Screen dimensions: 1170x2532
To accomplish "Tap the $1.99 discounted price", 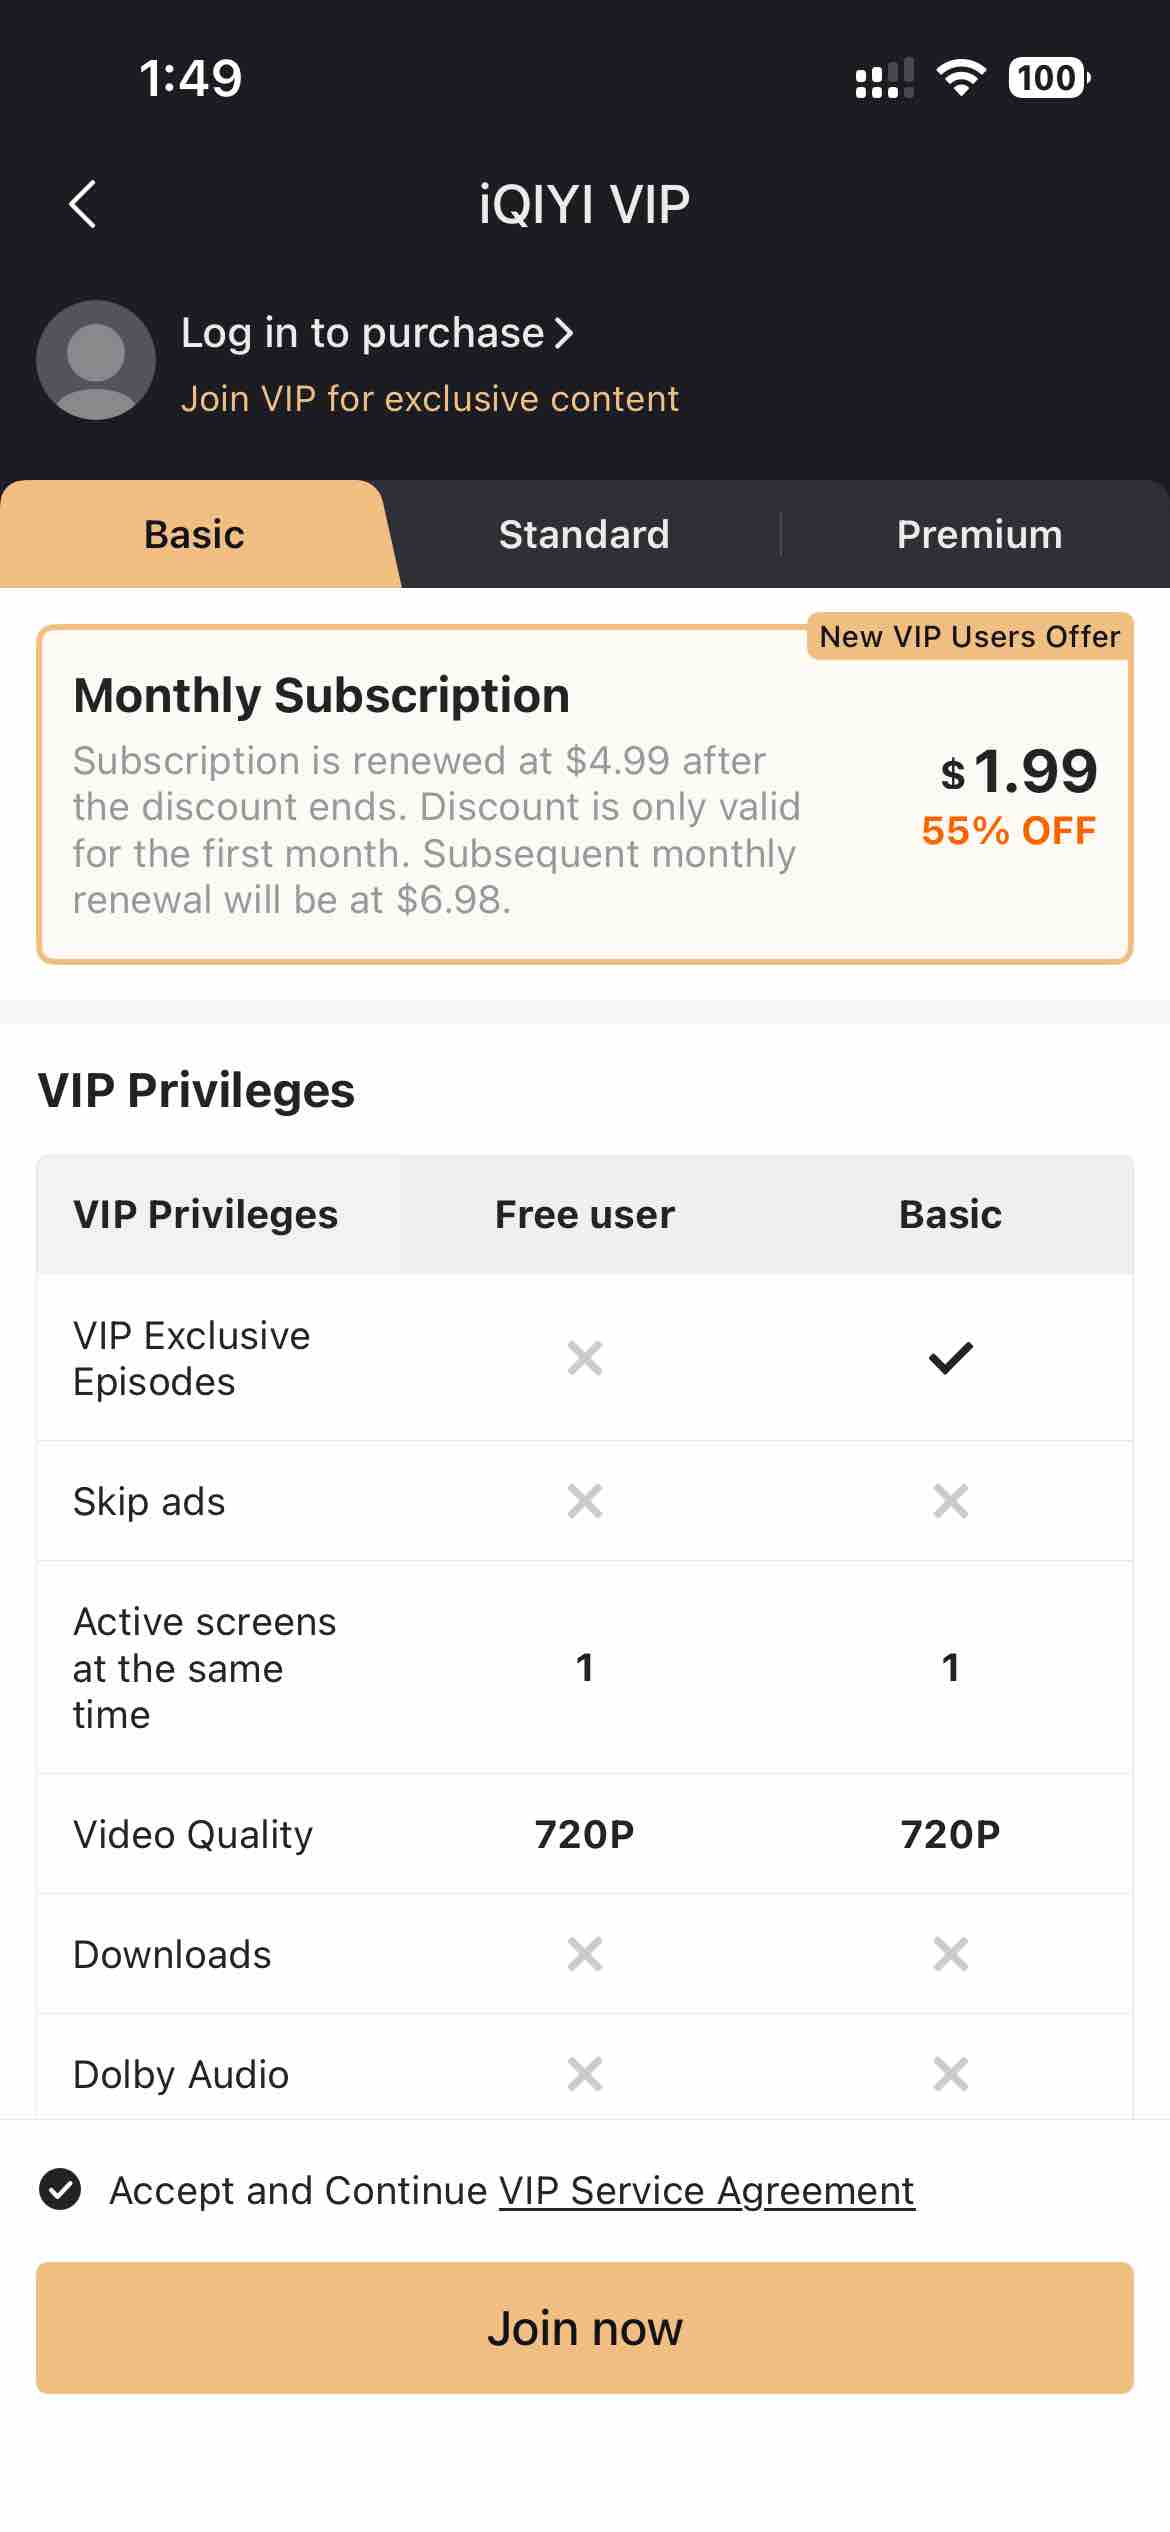I will (1019, 772).
